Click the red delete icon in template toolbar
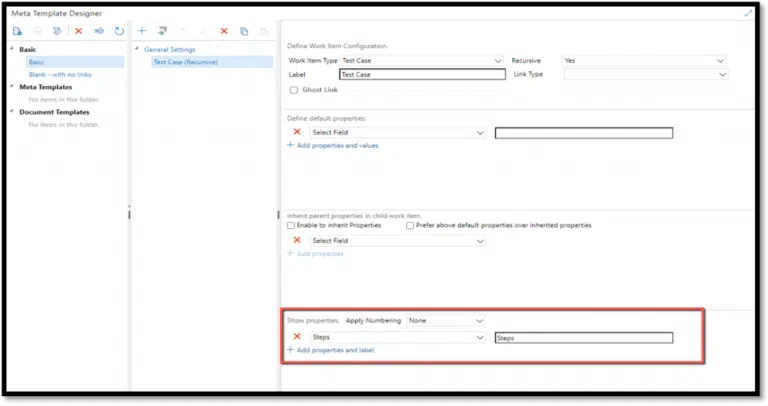Image resolution: width=768 pixels, height=406 pixels. coord(79,32)
